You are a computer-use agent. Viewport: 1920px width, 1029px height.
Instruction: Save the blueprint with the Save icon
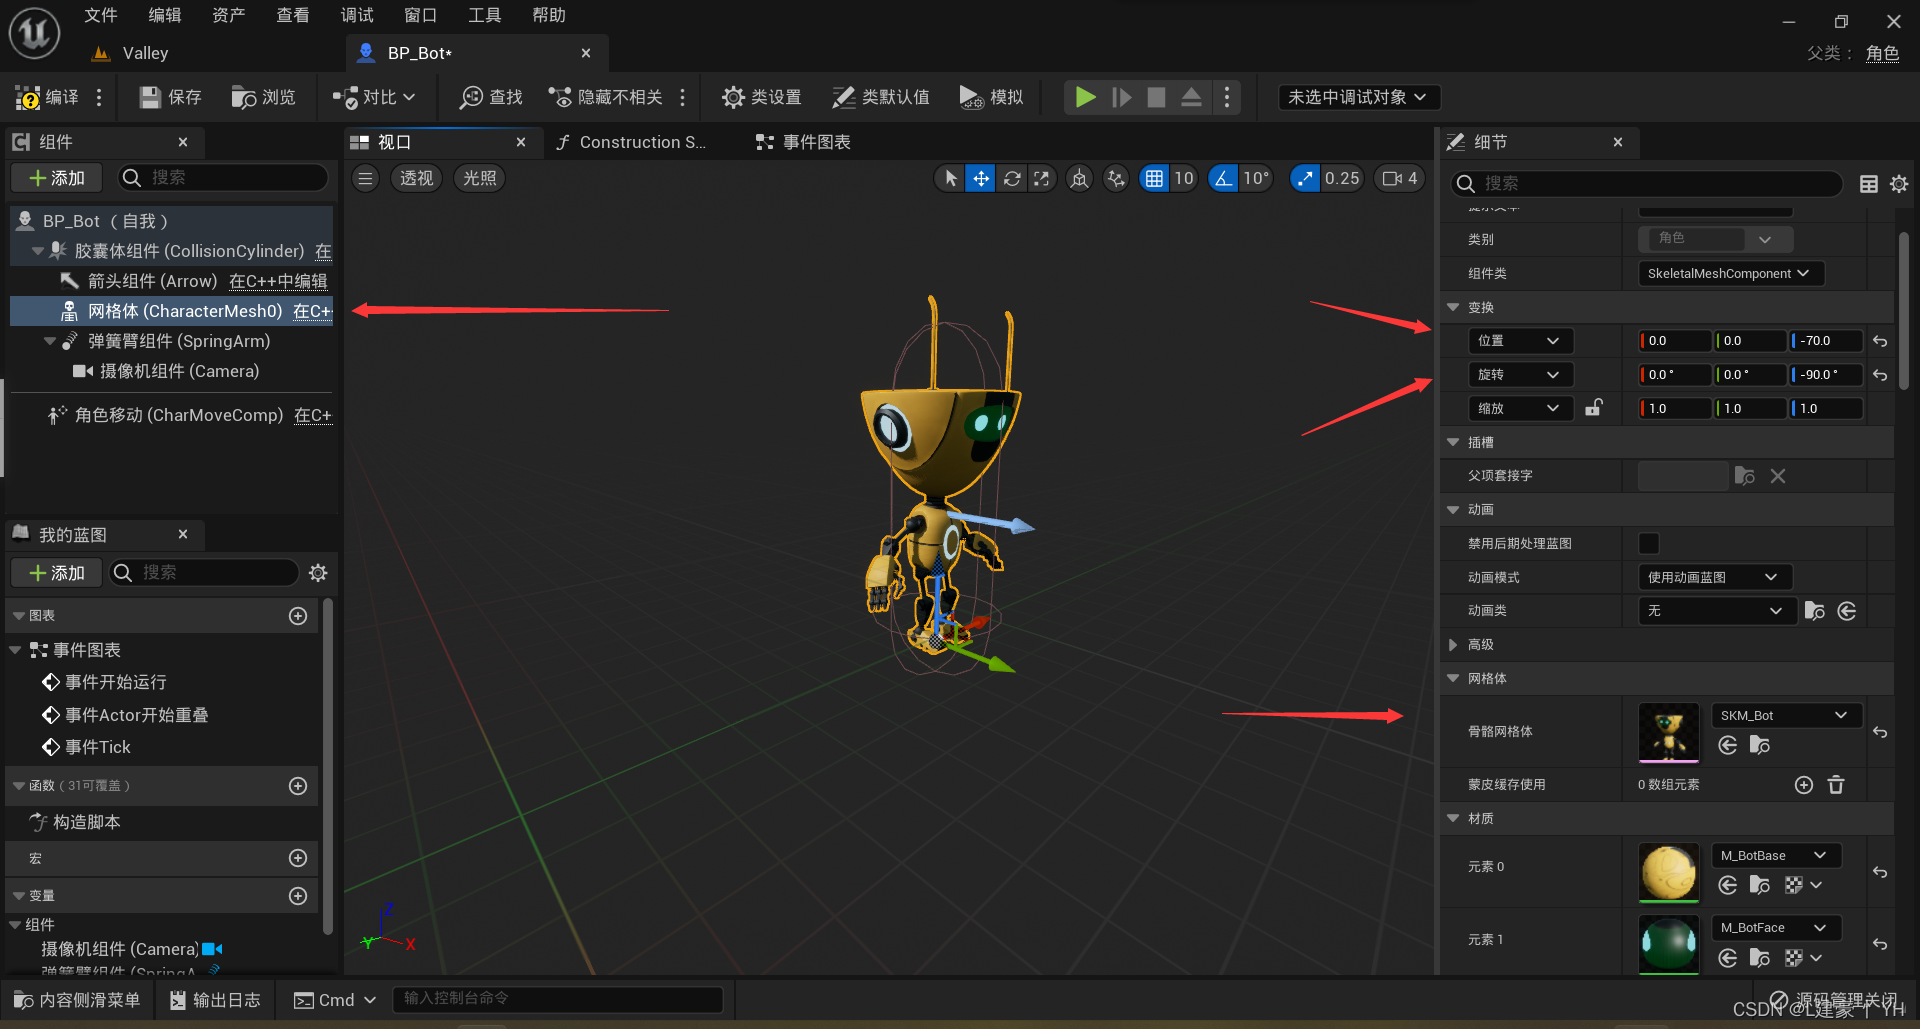171,97
